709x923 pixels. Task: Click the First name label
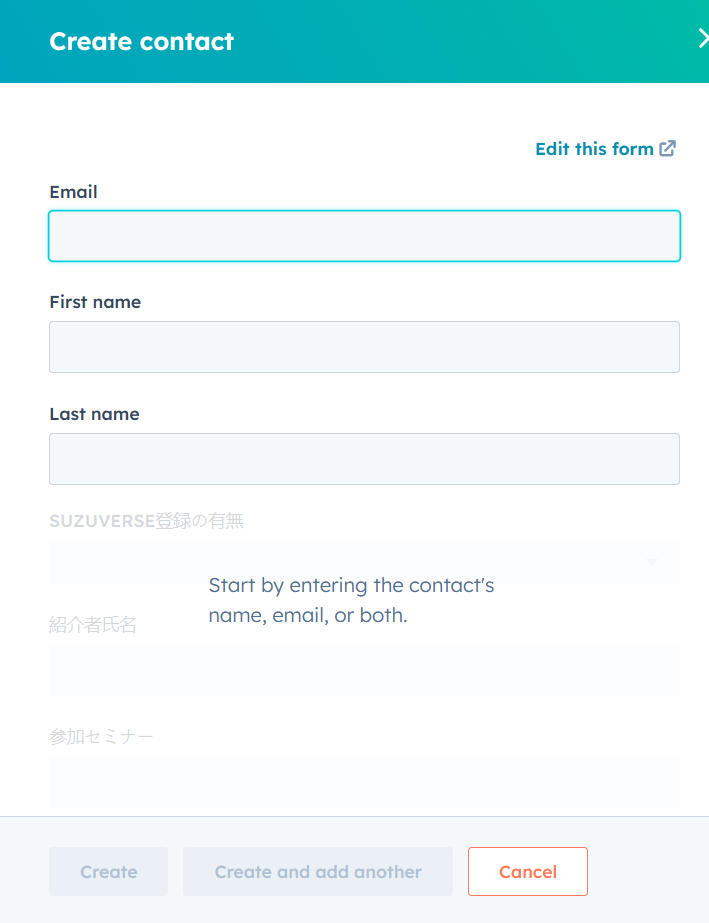point(95,302)
